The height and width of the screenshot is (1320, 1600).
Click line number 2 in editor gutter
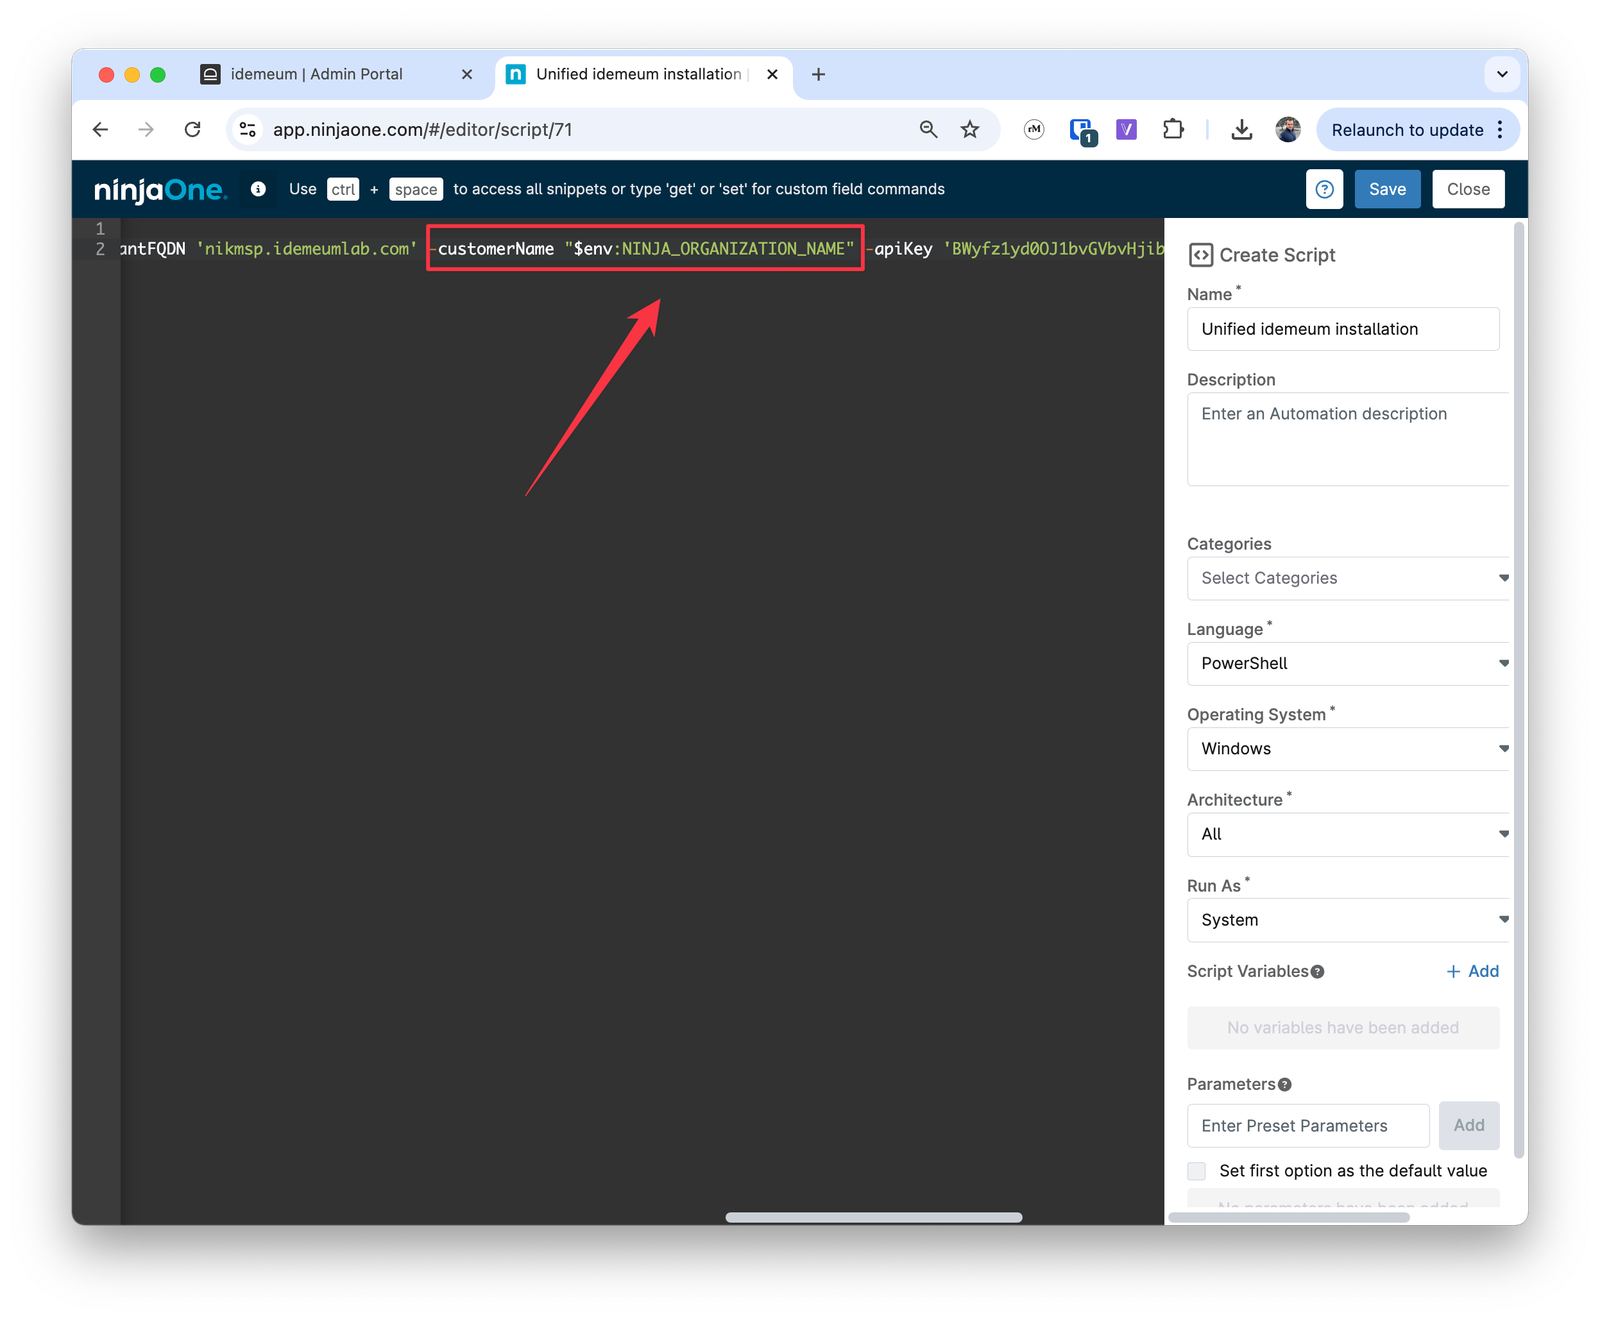tap(100, 249)
